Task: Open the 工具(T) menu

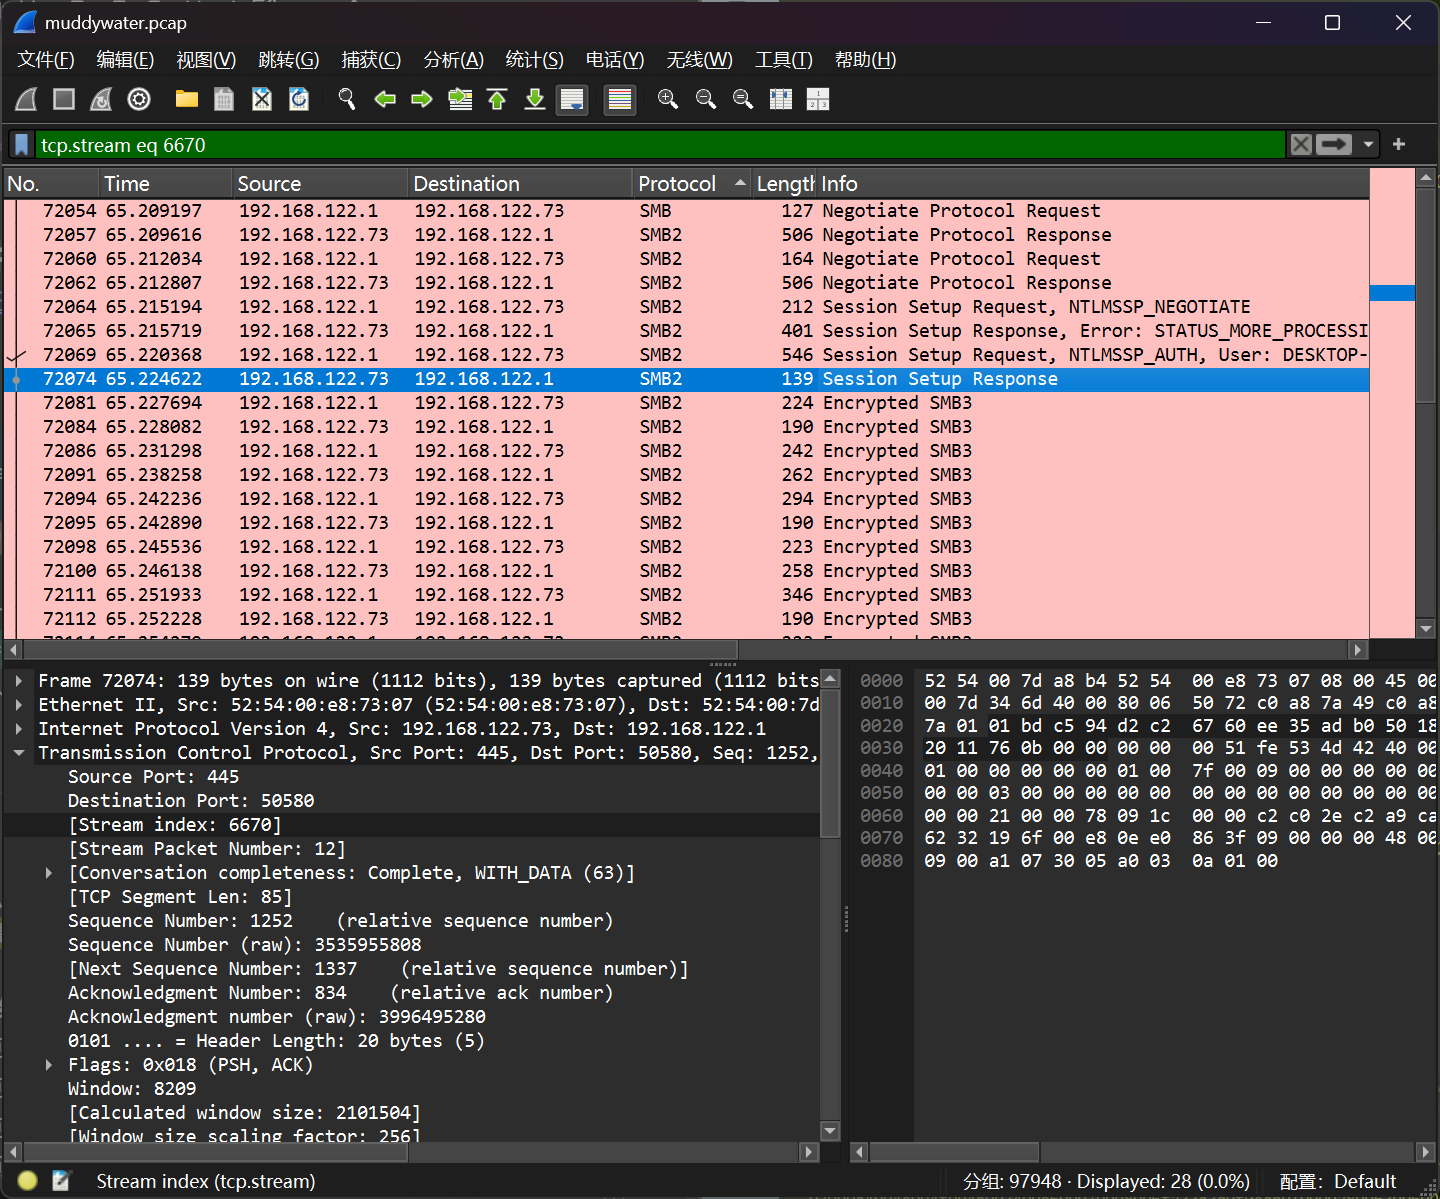Action: tap(783, 60)
